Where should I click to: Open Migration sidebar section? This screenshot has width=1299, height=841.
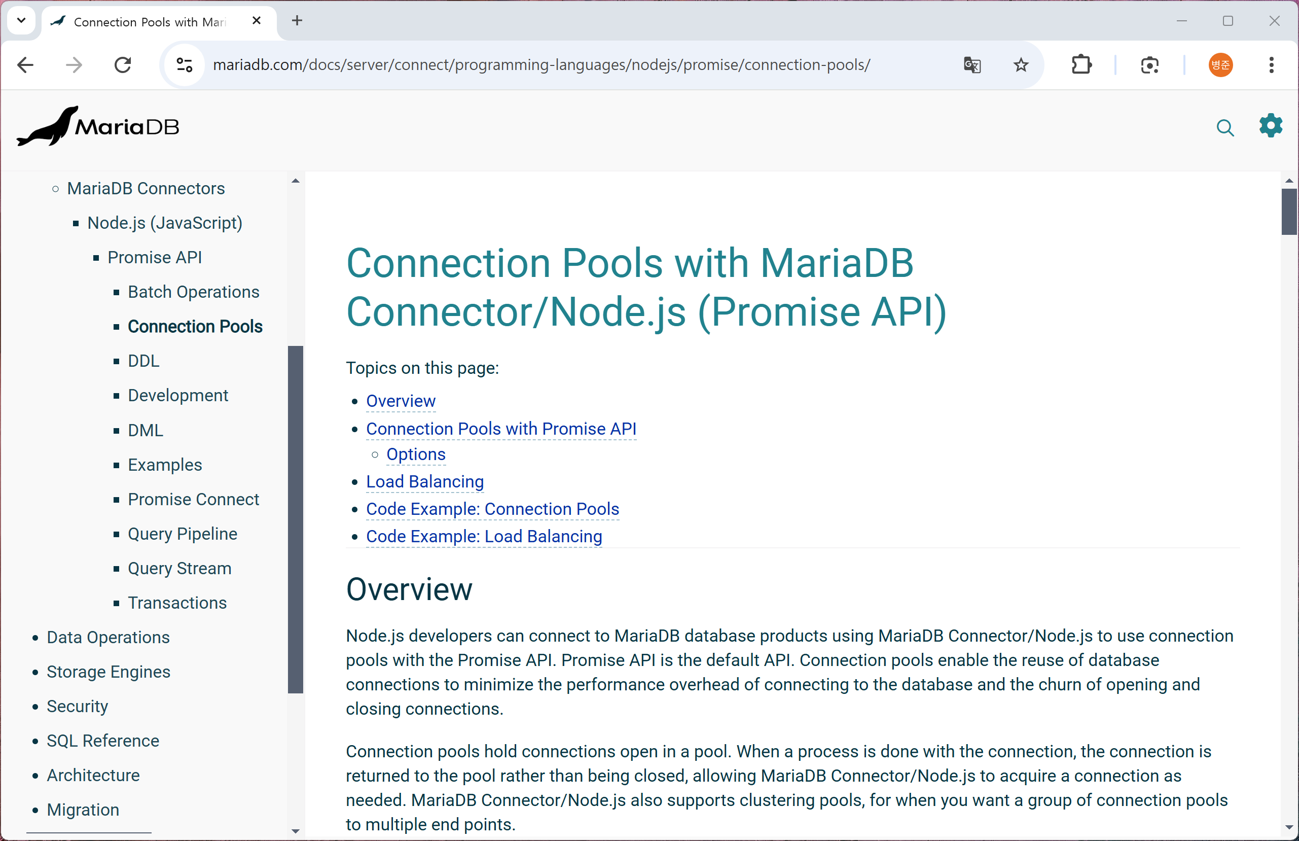click(83, 810)
